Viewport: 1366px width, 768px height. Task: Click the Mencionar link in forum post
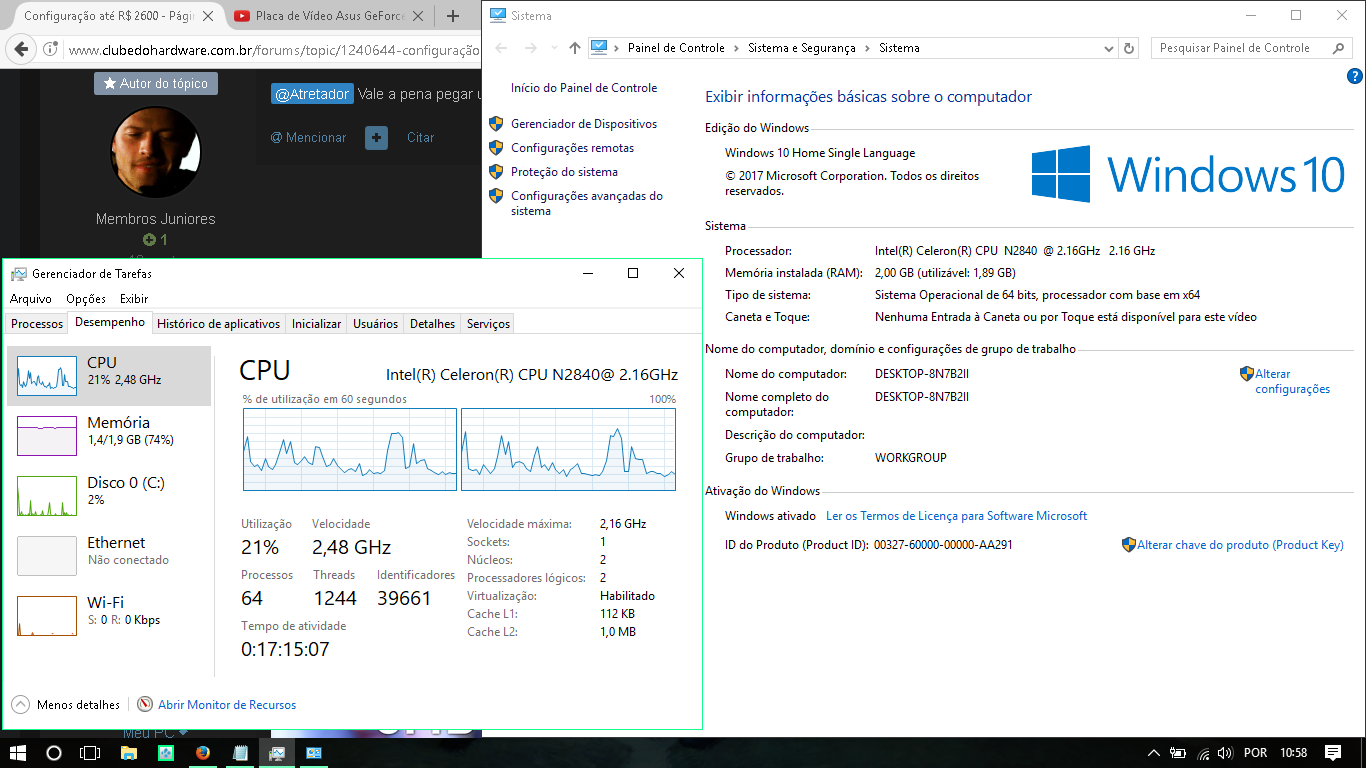pyautogui.click(x=308, y=138)
